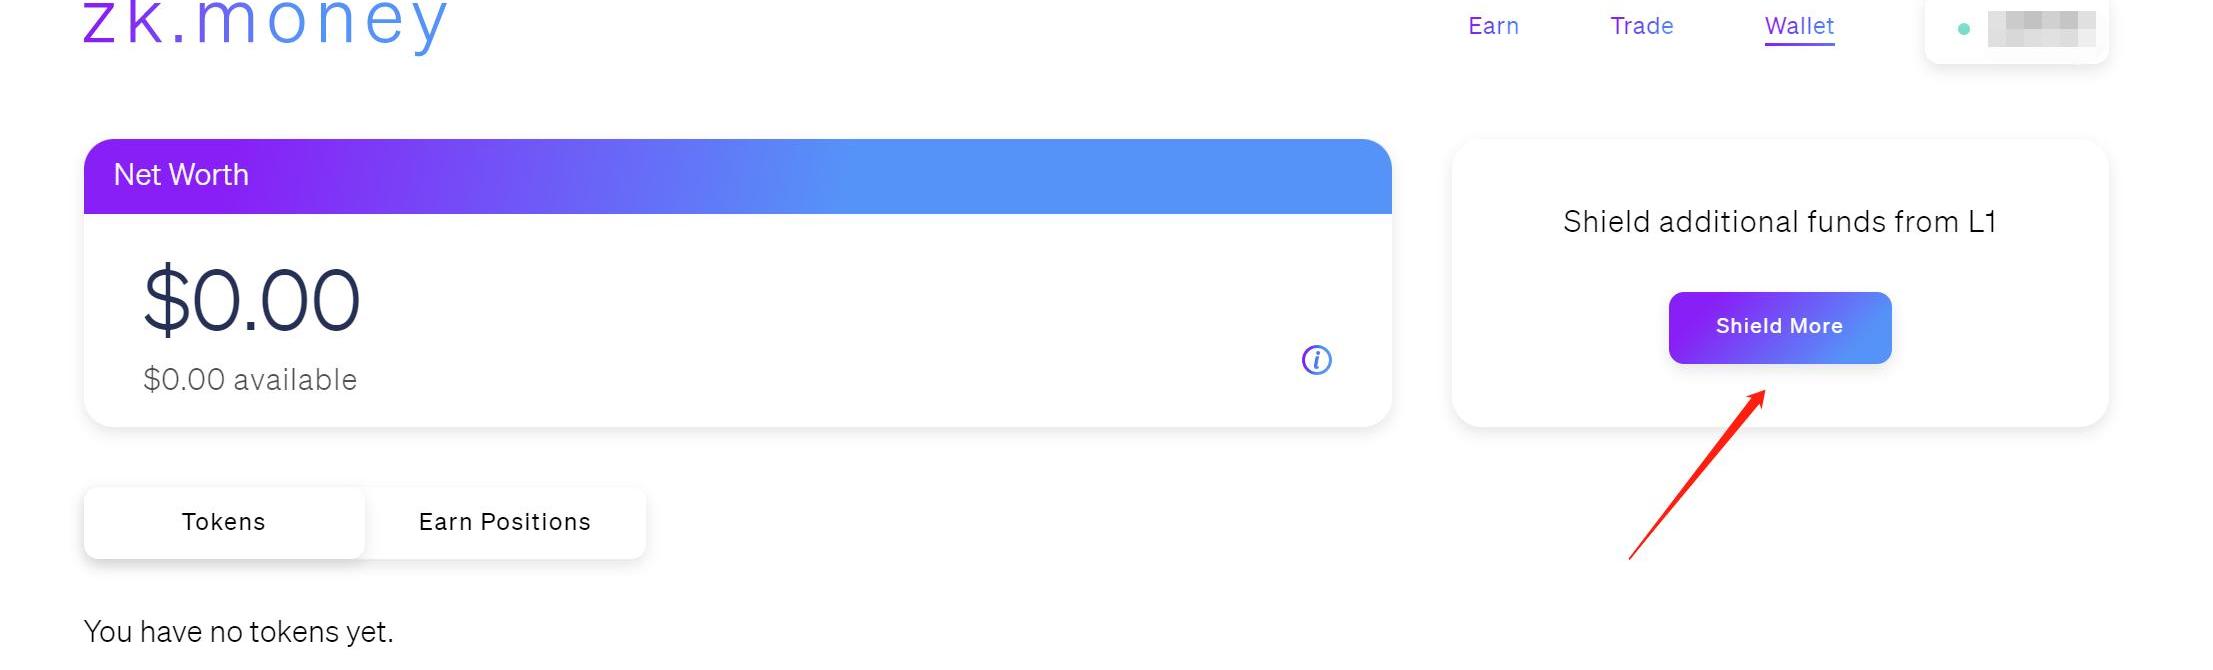Switch to the Tokens tab
The image size is (2213, 670).
coord(224,522)
